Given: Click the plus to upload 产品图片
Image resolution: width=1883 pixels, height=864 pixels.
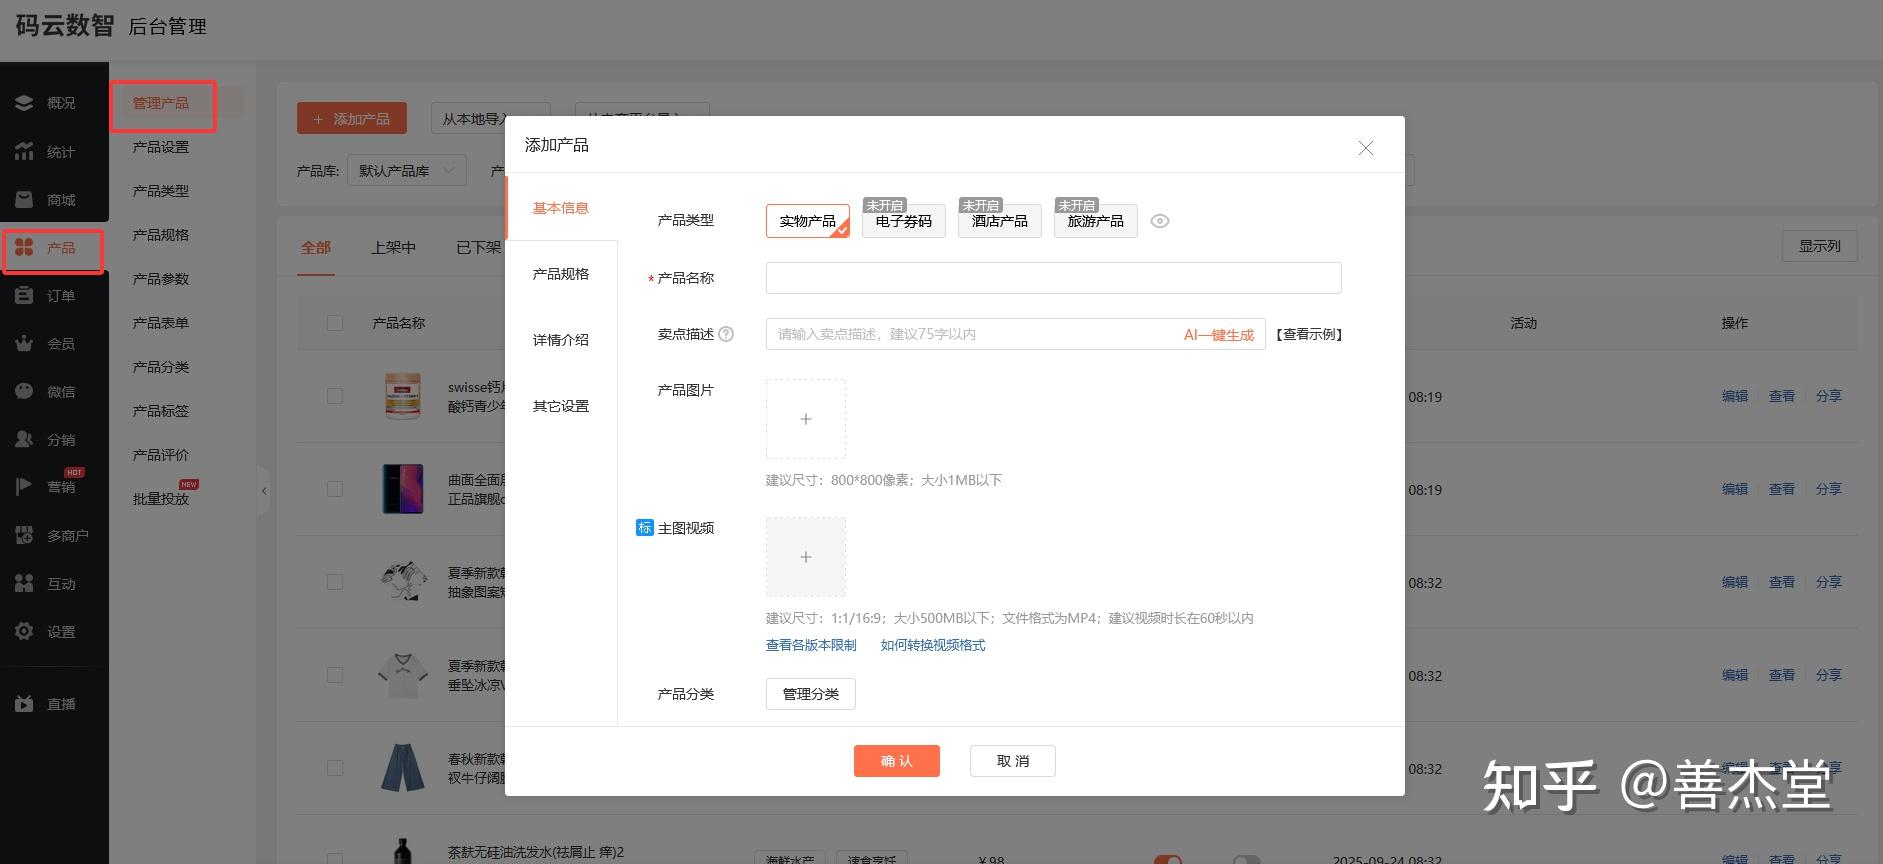Looking at the screenshot, I should coord(806,419).
